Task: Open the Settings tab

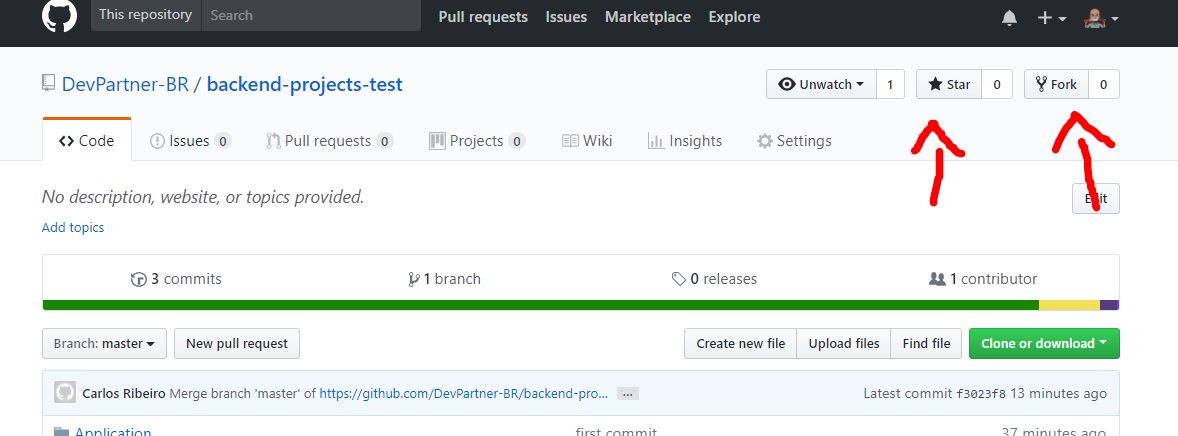Action: pos(794,141)
